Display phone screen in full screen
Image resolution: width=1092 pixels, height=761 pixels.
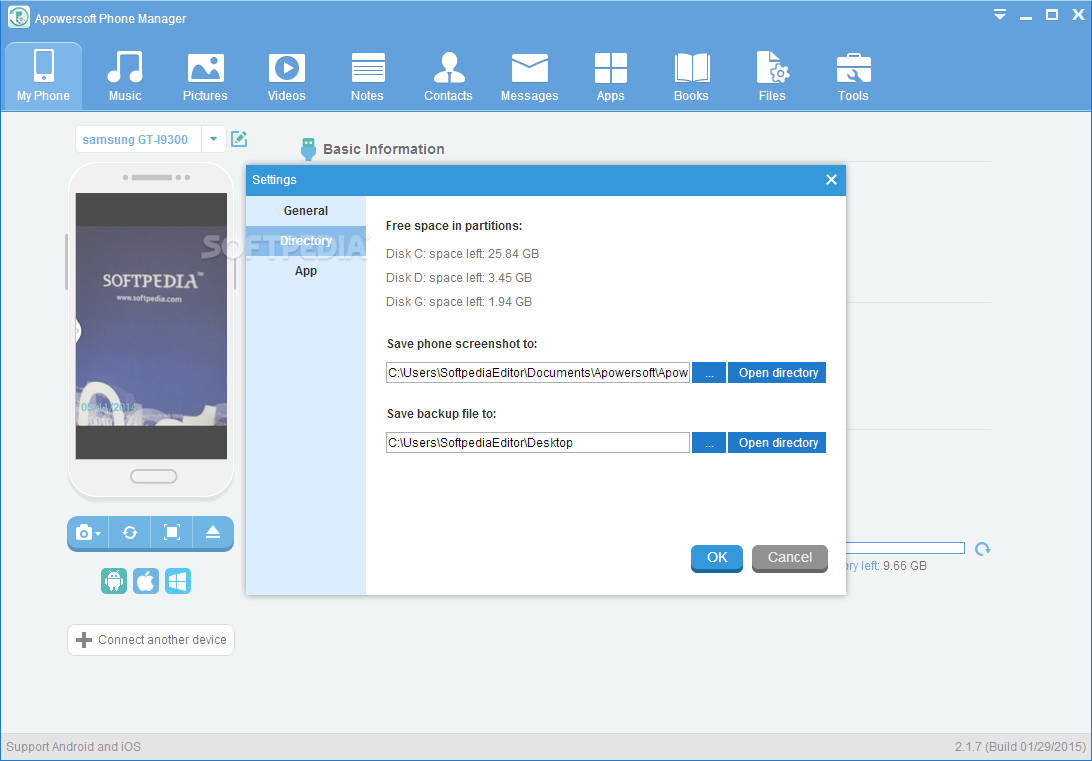(x=171, y=533)
